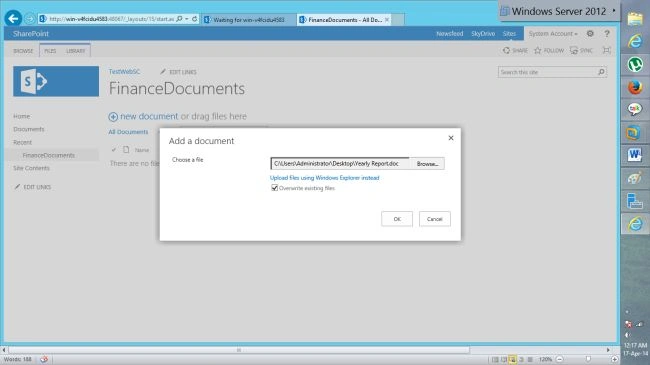Click the SharePoint site logo

click(x=56, y=81)
